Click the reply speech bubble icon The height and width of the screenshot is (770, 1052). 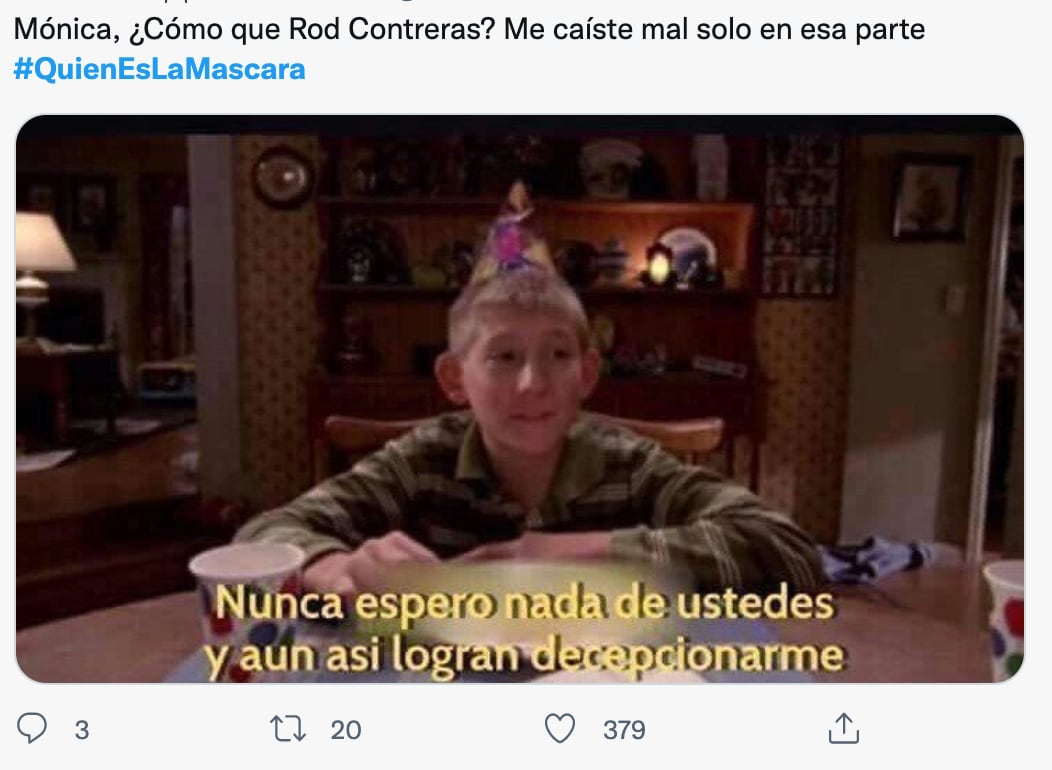tap(32, 728)
